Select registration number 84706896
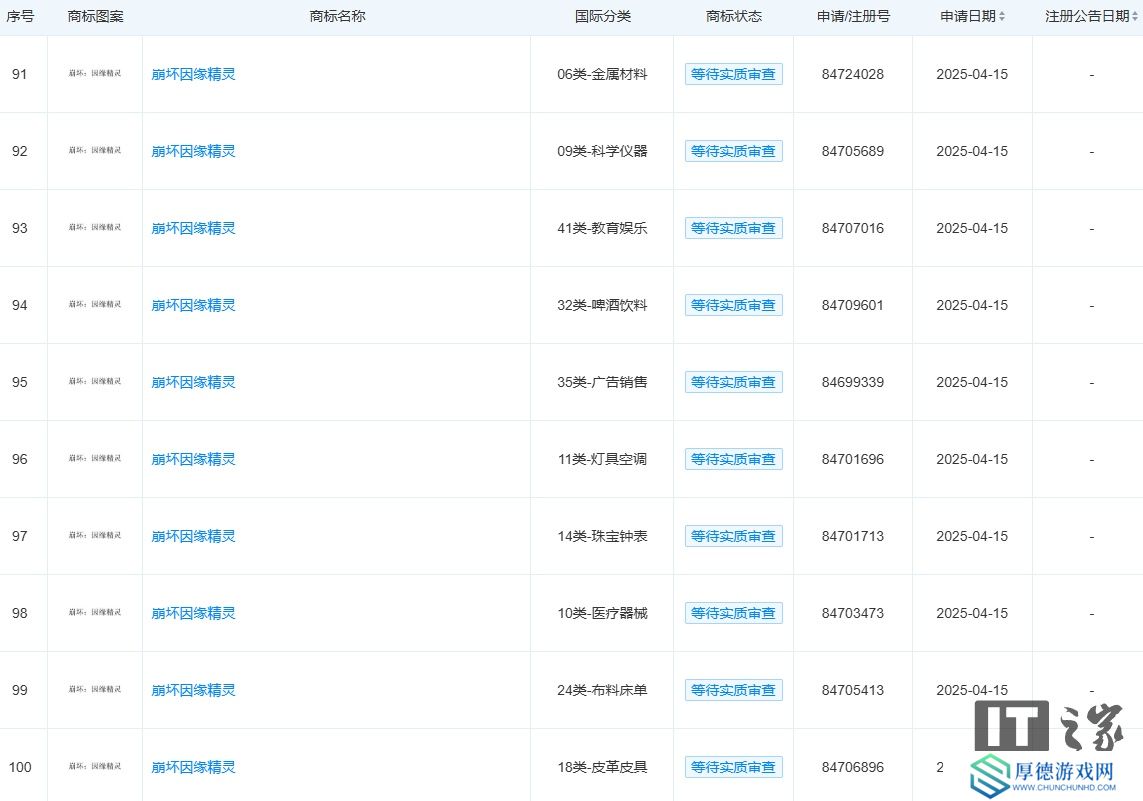 click(x=853, y=767)
